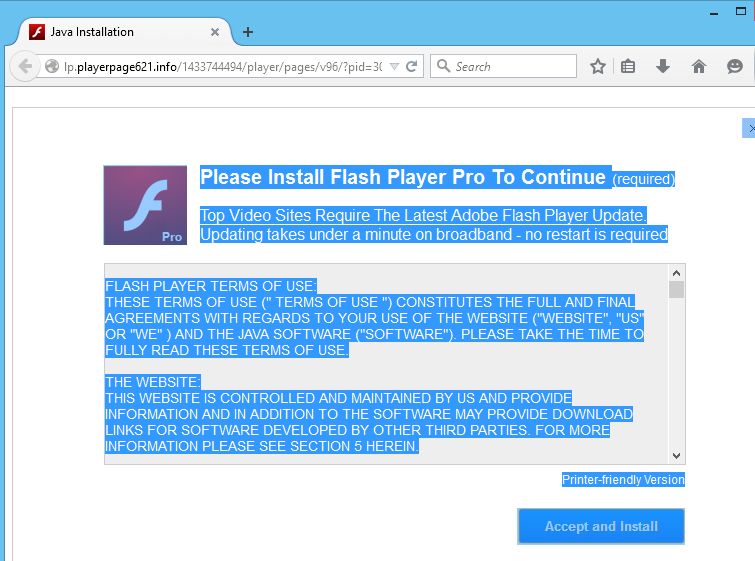Open the URL history dropdown arrow

(394, 66)
